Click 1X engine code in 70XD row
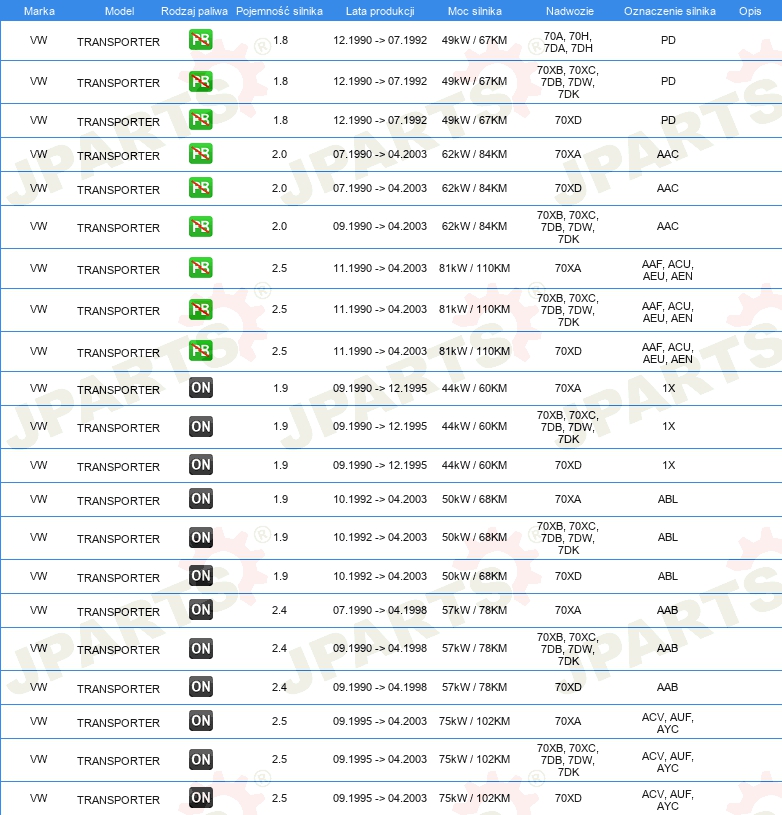The width and height of the screenshot is (782, 815). (x=669, y=465)
